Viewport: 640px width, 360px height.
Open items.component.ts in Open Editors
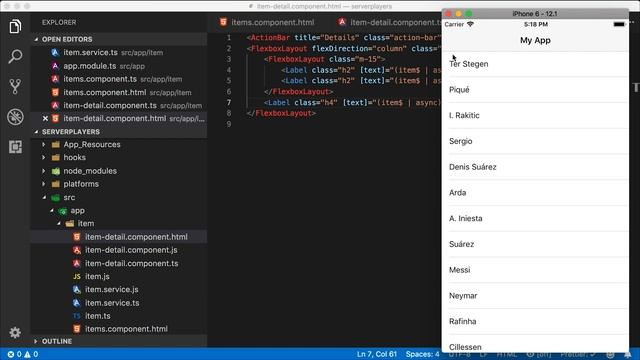(x=118, y=79)
